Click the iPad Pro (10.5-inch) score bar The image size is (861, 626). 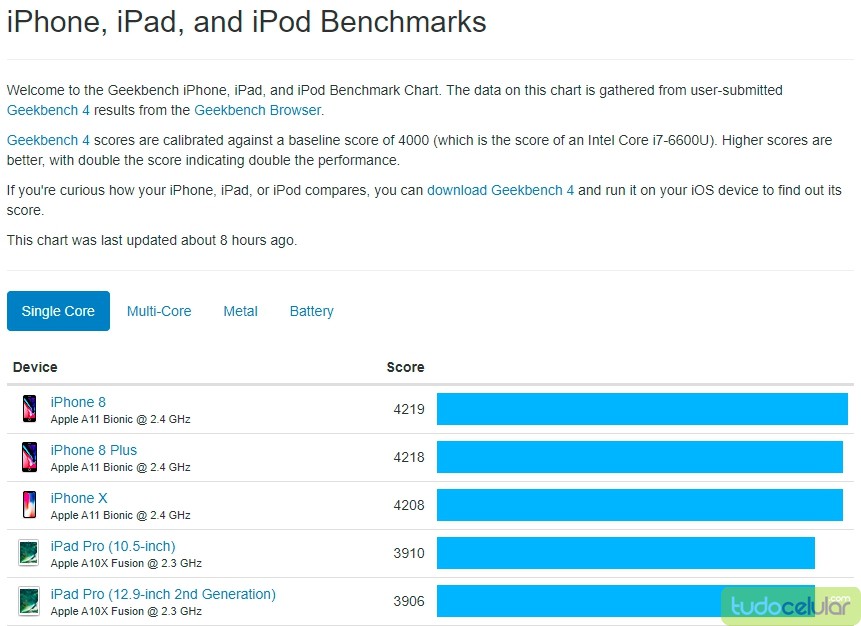click(x=625, y=553)
